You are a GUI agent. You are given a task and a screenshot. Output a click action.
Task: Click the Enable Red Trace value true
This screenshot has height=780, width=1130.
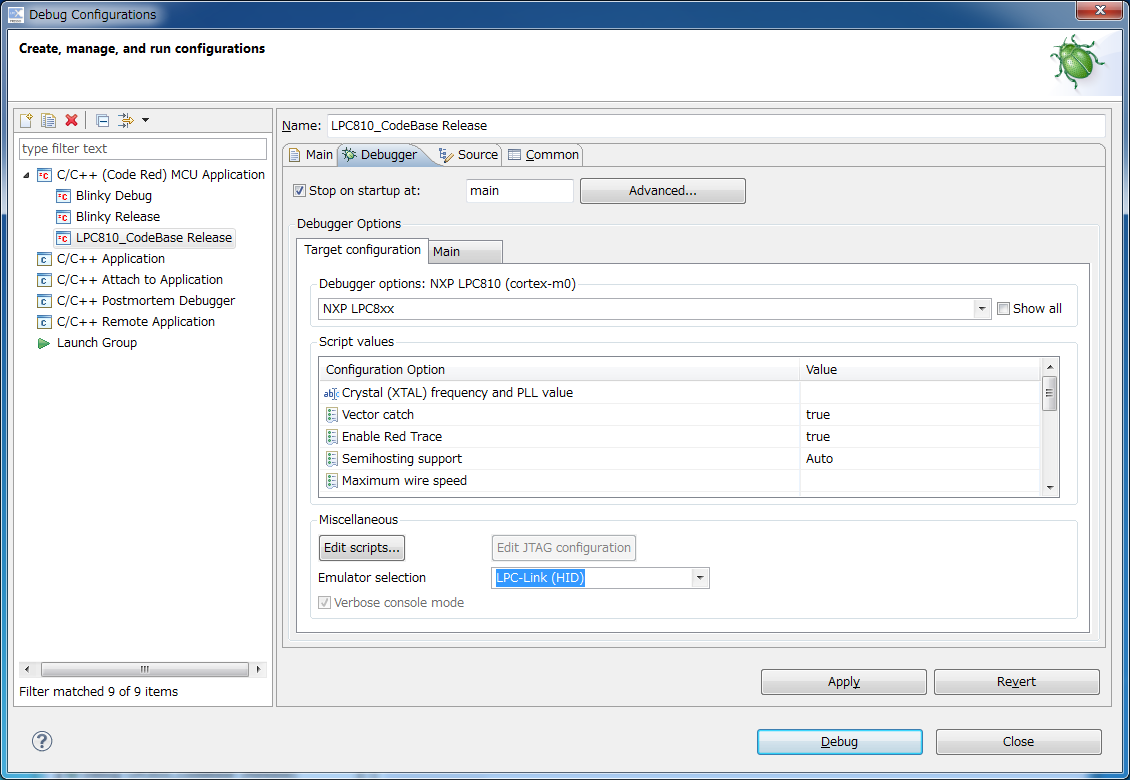[817, 437]
